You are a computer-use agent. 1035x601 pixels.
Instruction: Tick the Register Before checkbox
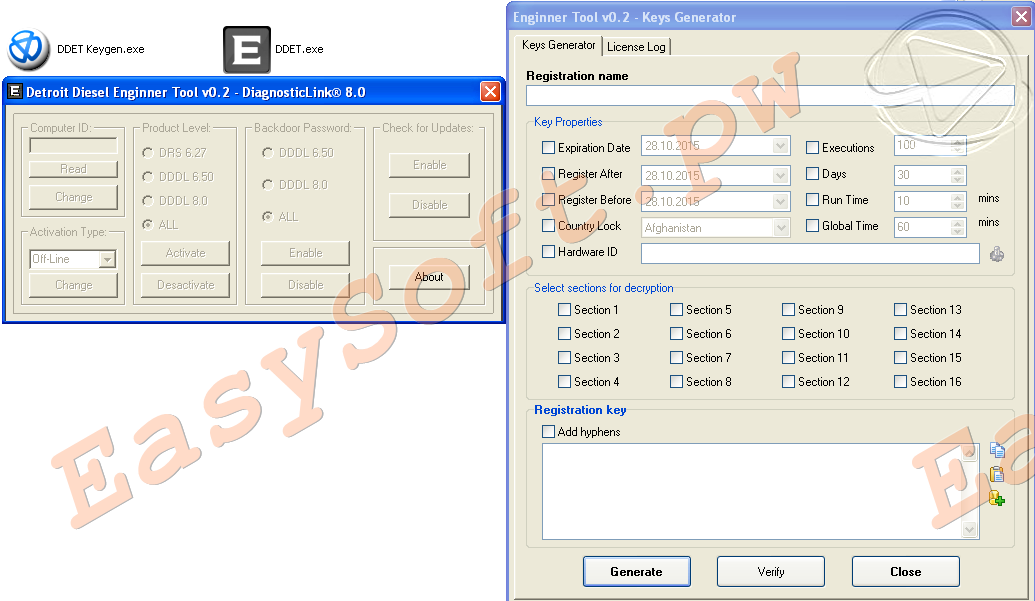(x=548, y=199)
